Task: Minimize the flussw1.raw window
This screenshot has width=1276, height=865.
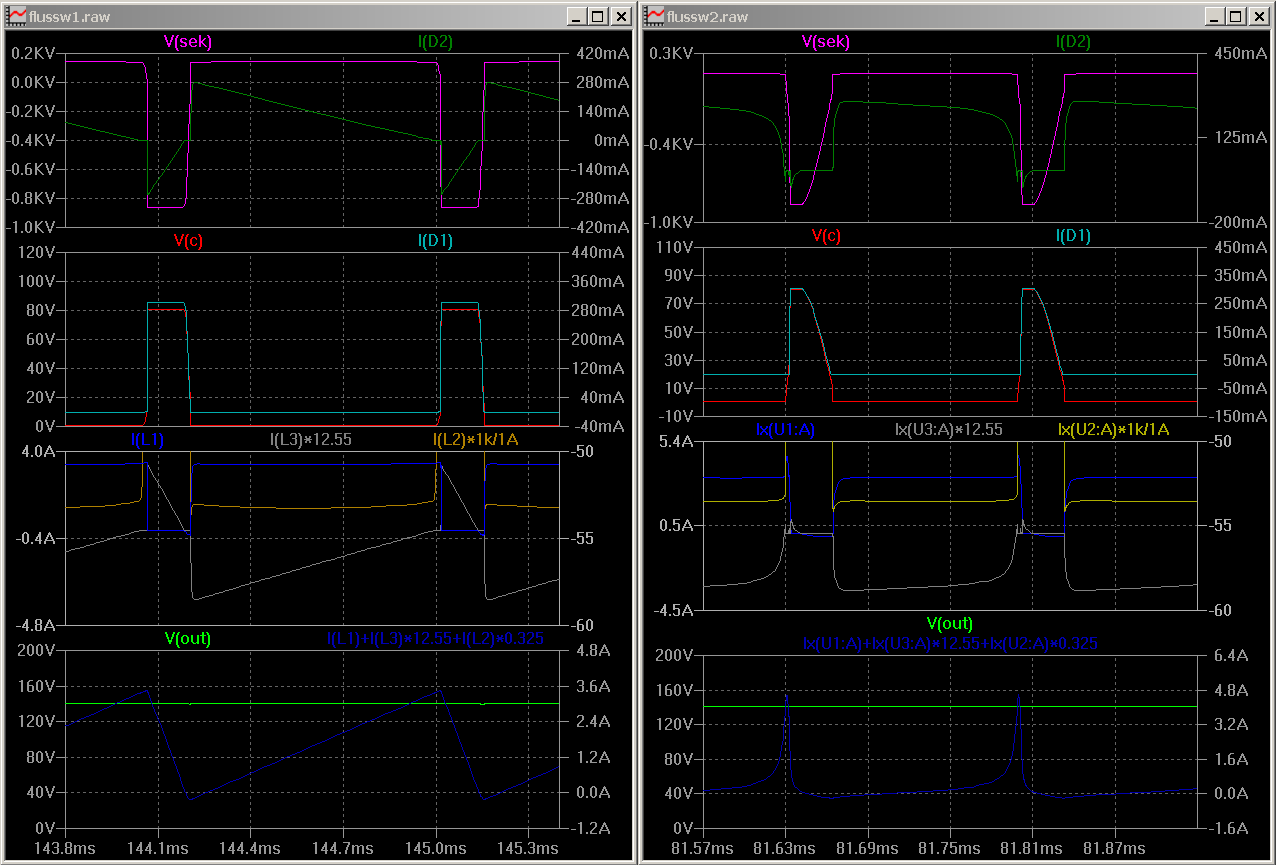Action: point(576,16)
